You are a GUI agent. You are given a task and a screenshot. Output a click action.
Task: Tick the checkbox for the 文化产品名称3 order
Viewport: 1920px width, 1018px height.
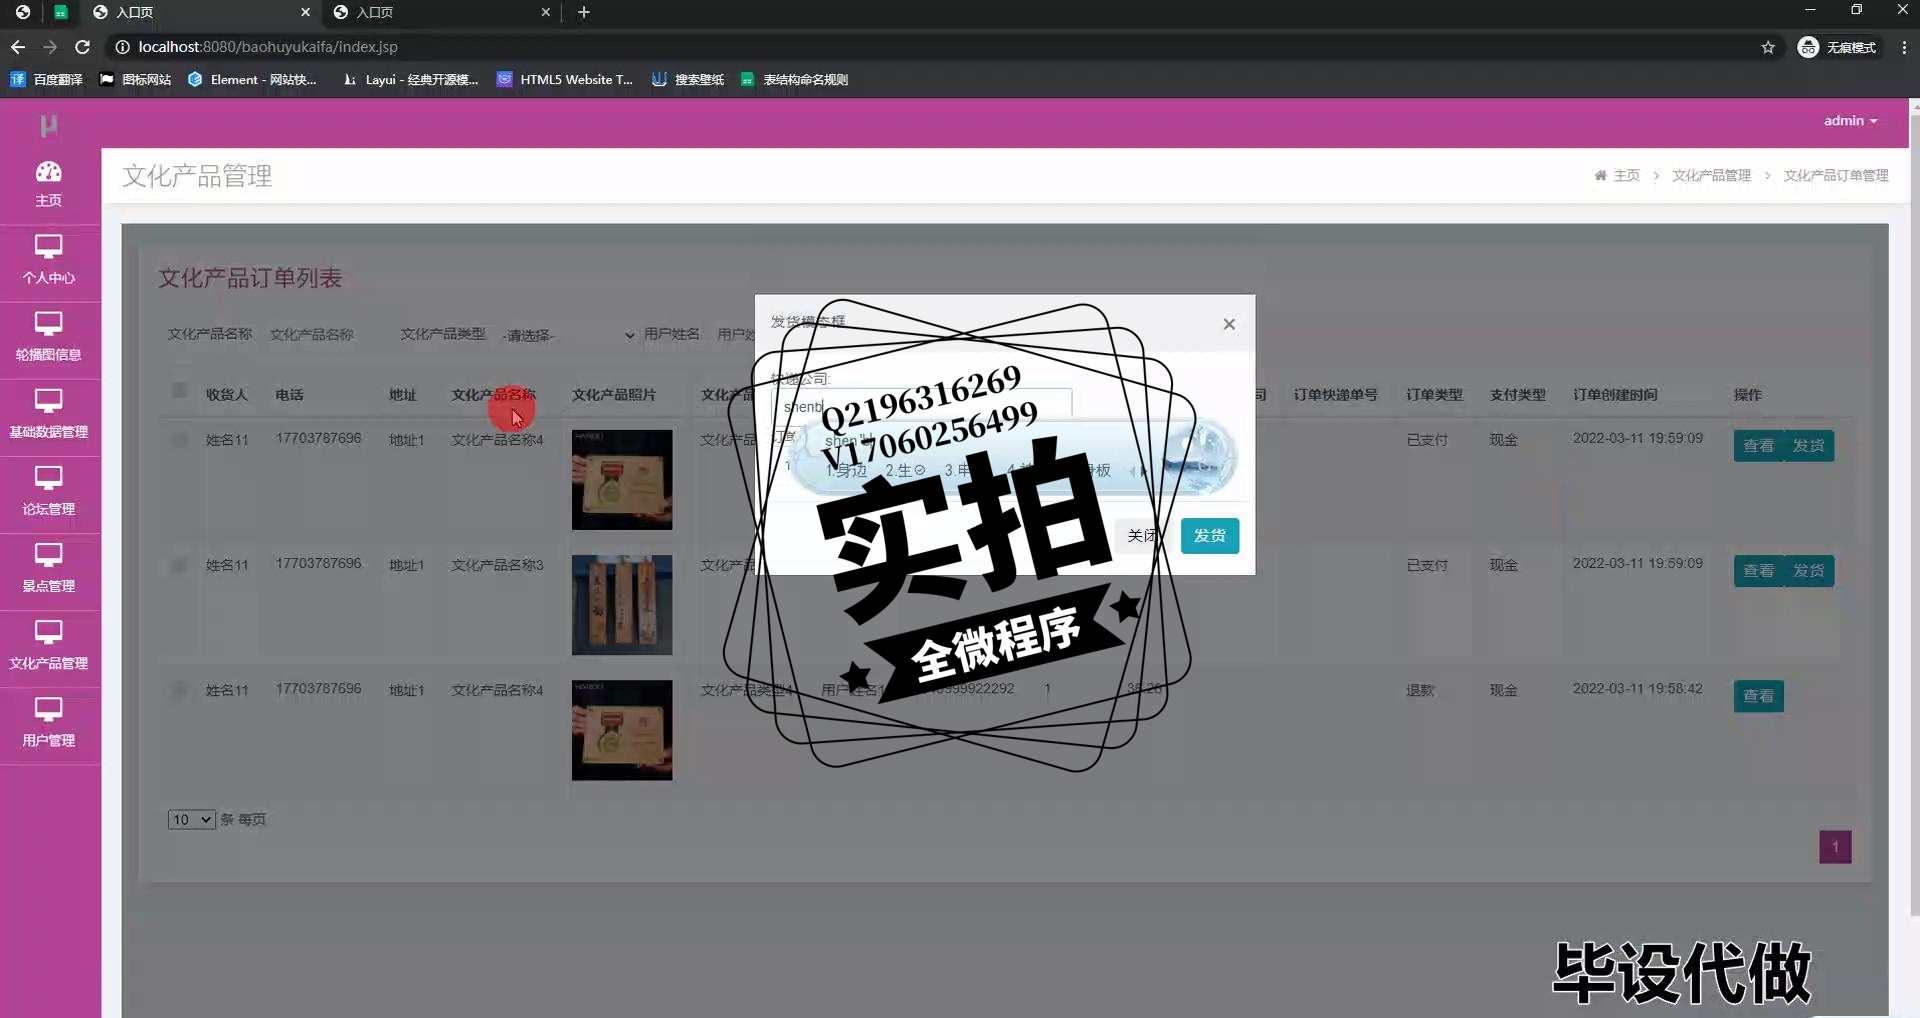coord(179,565)
